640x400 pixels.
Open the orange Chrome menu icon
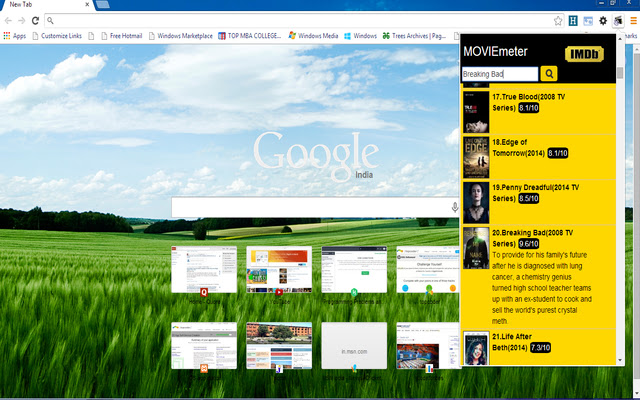coord(633,20)
